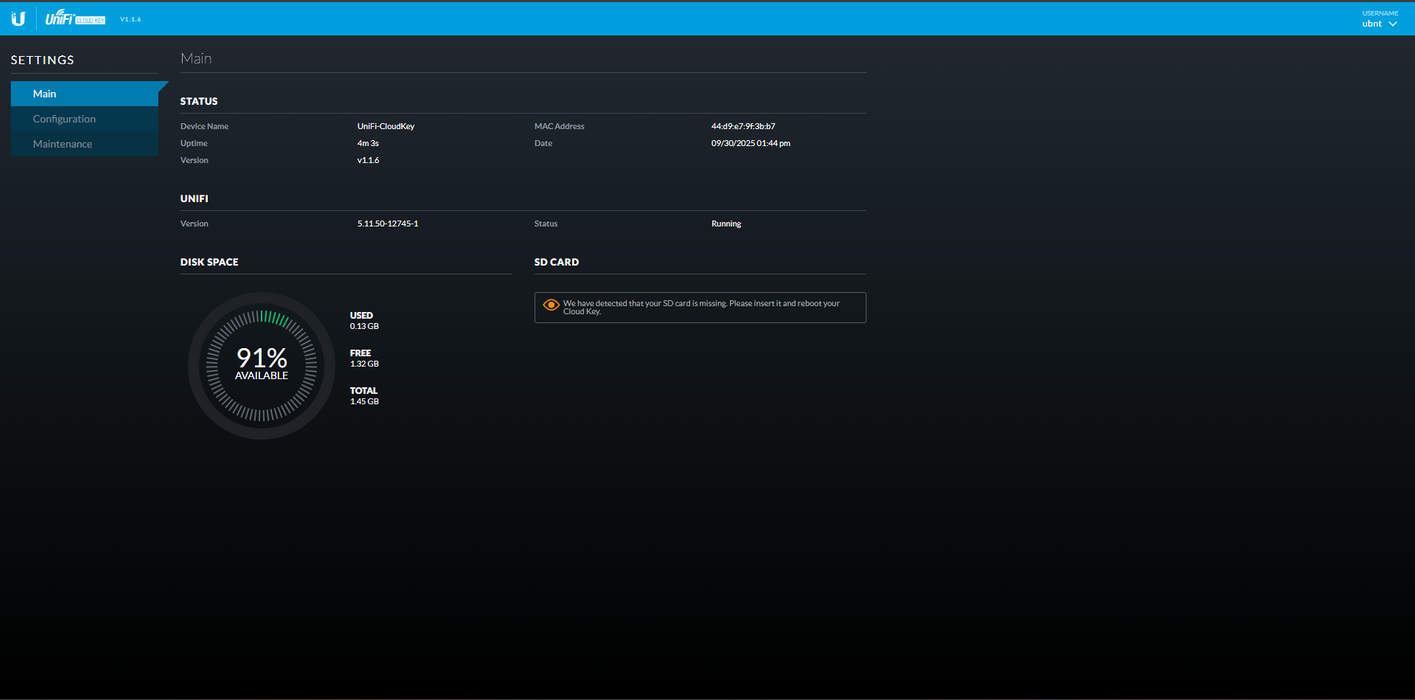This screenshot has height=700, width=1415.
Task: Click the UniFi Cloud Key logo
Action: 75,18
